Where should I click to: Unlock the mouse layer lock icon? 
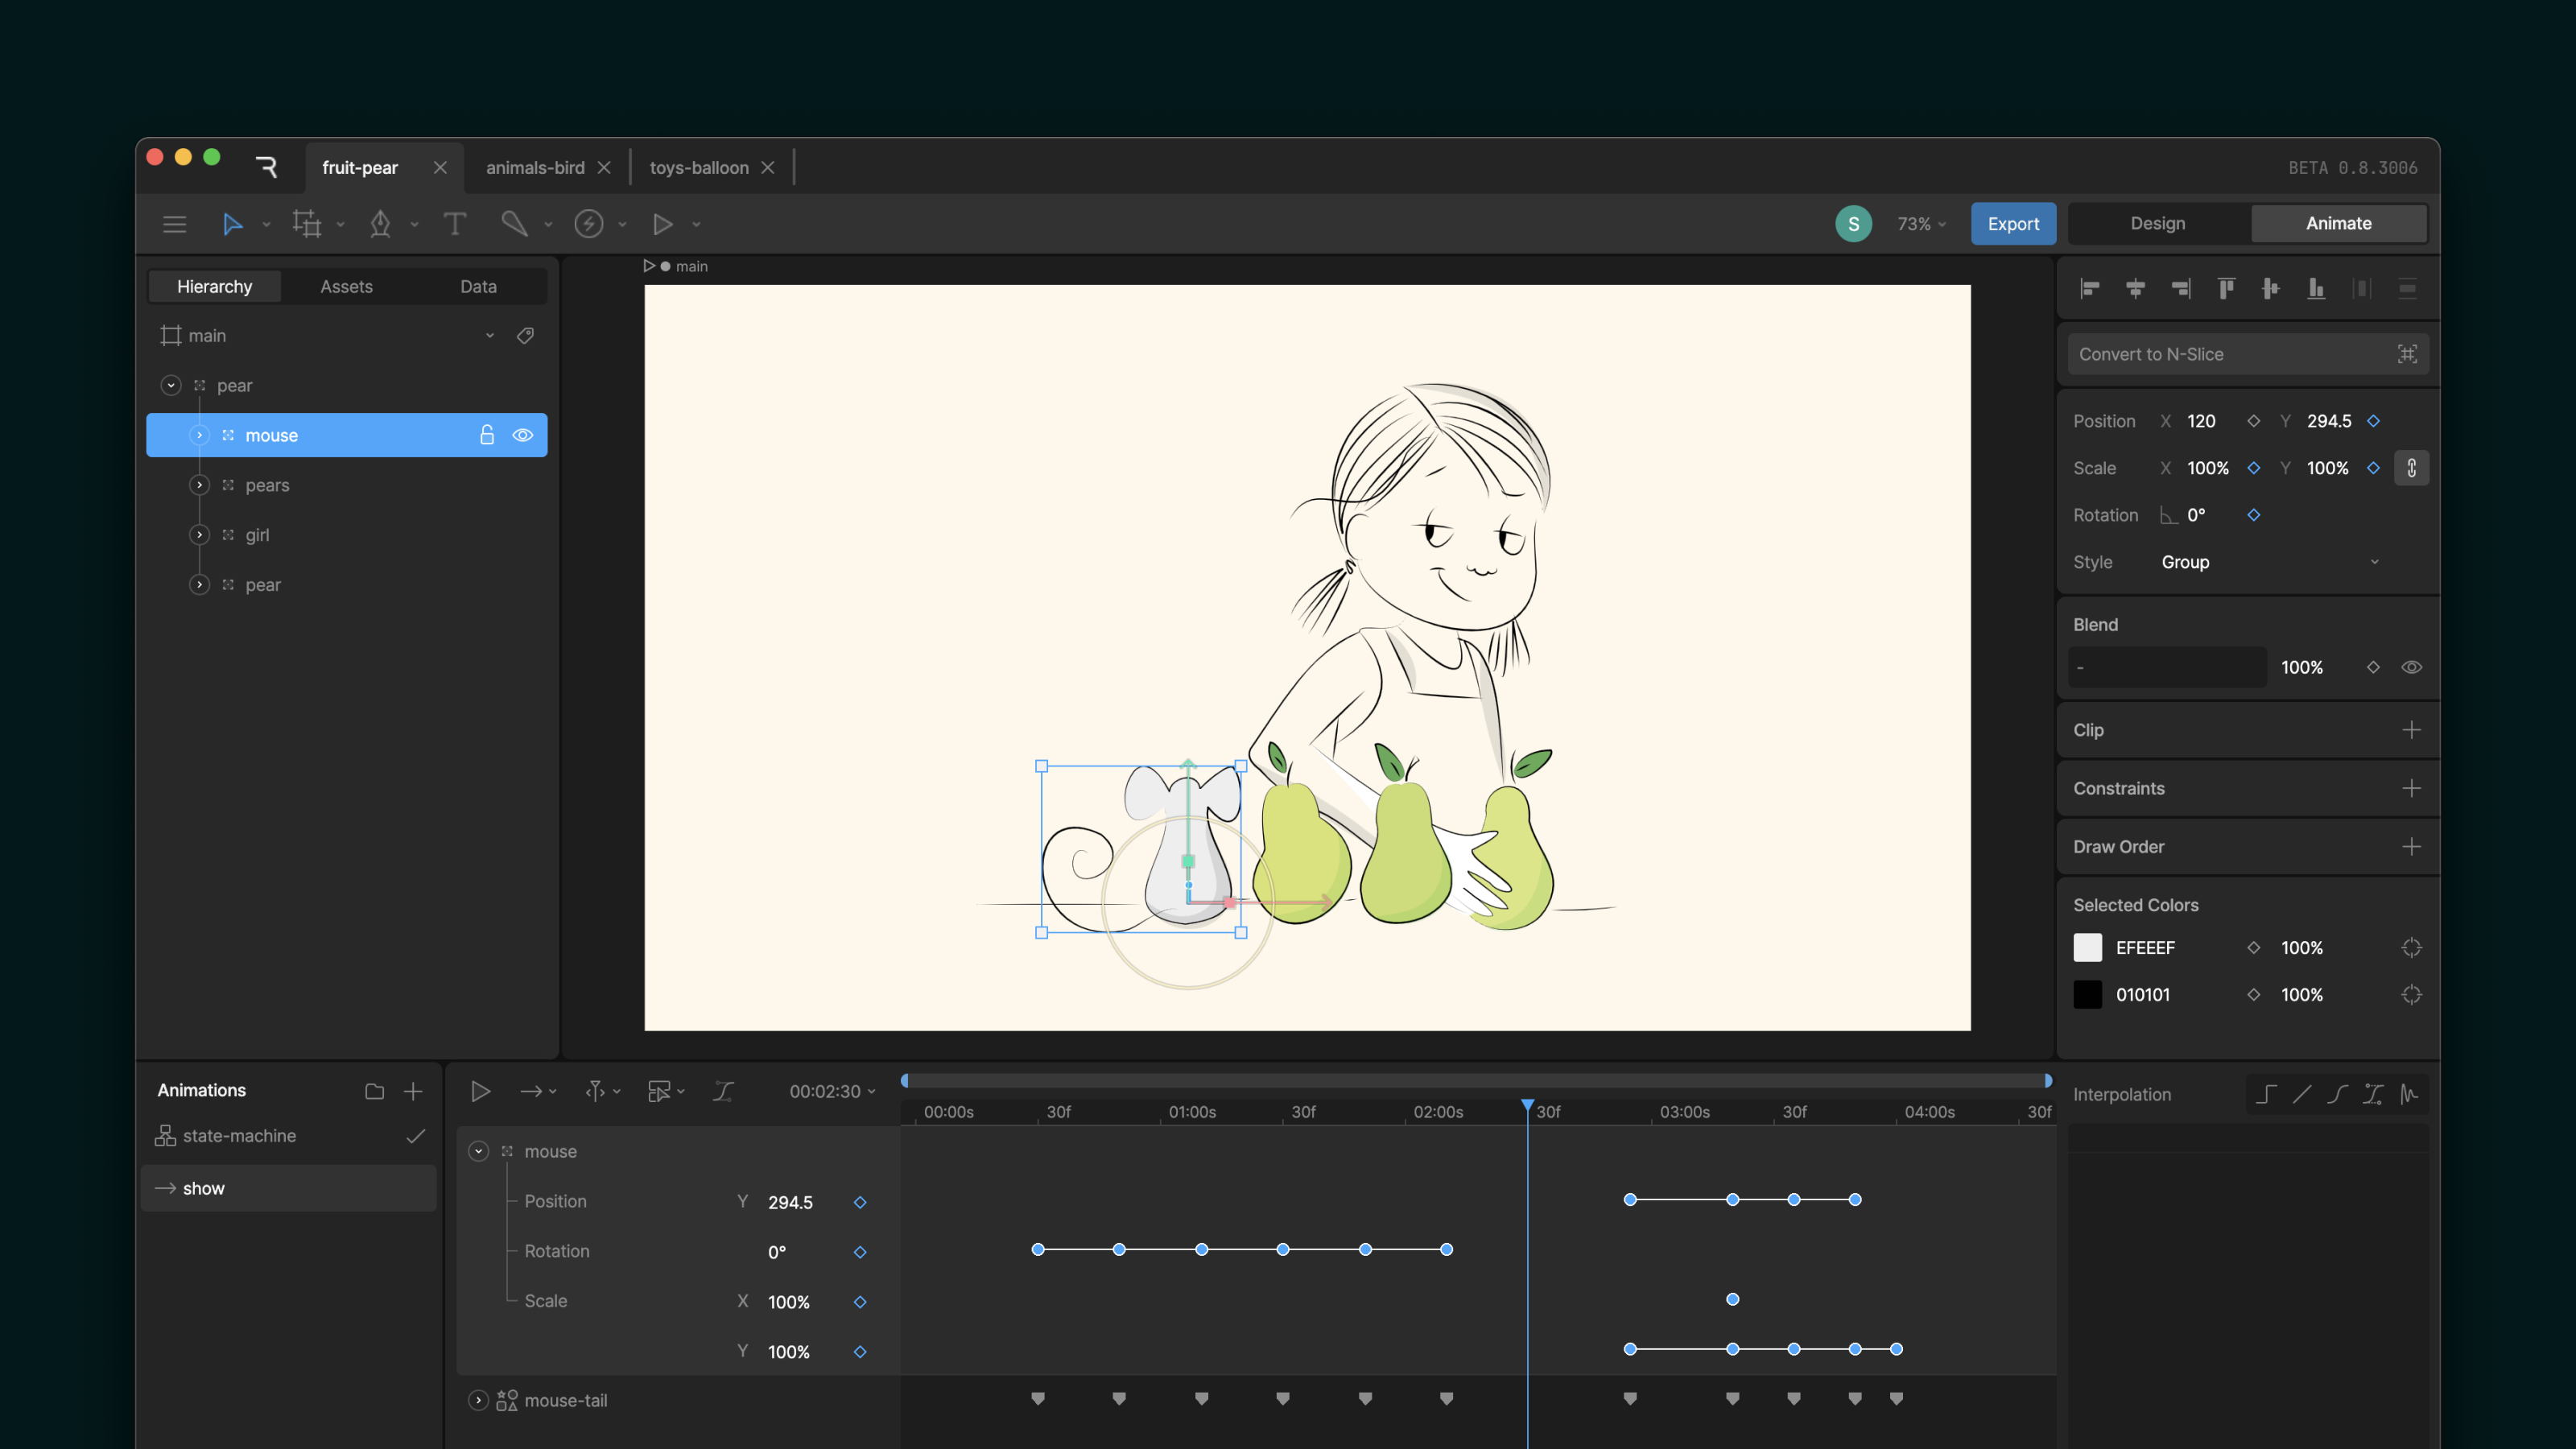tap(487, 435)
